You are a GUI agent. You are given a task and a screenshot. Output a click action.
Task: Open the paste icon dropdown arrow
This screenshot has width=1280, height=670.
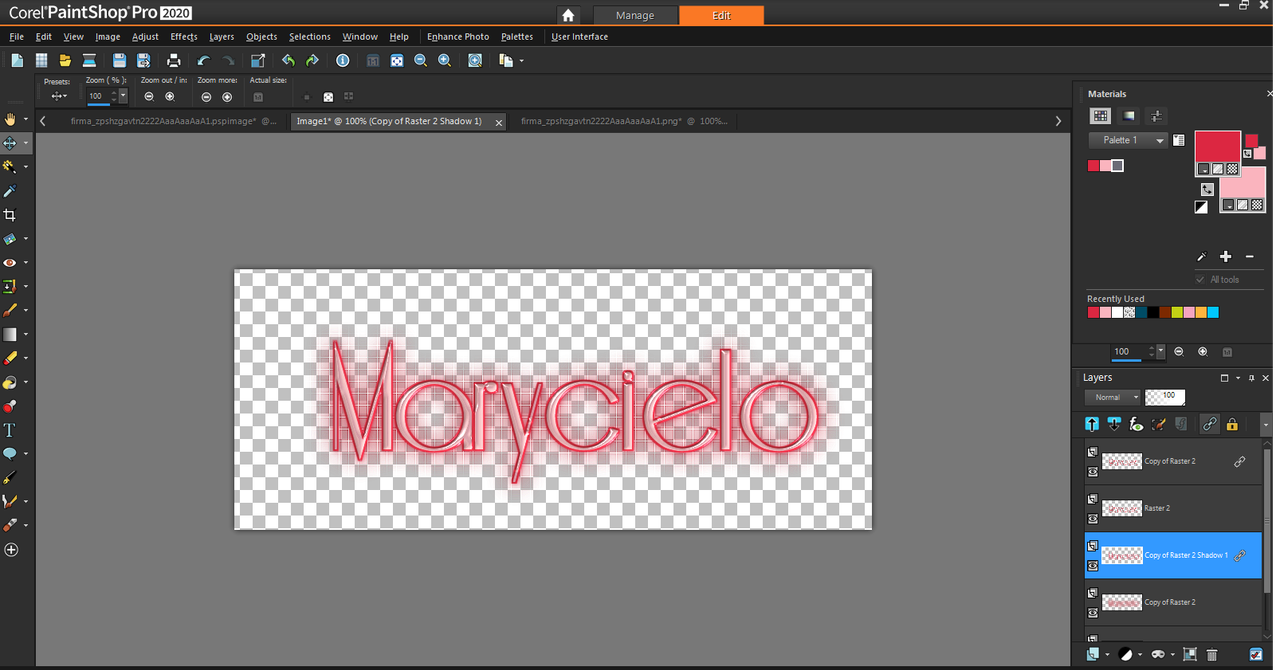[521, 61]
